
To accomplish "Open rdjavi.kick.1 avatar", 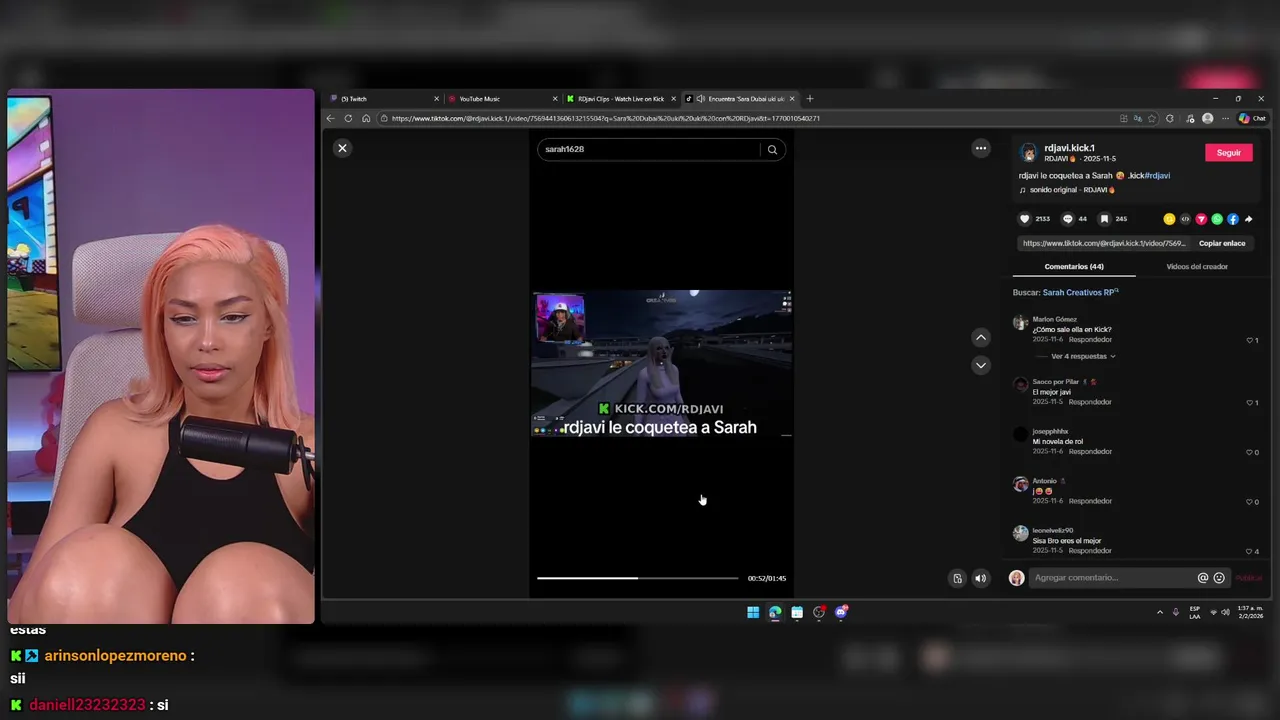I will tap(1028, 153).
